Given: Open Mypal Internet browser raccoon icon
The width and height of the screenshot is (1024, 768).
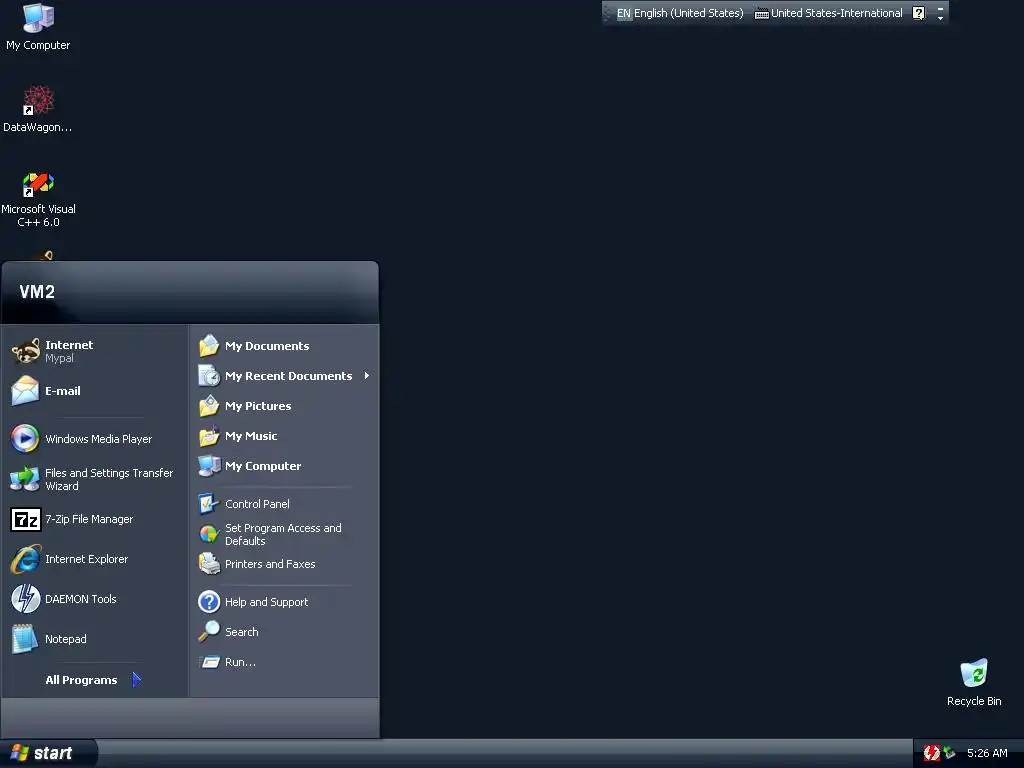Looking at the screenshot, I should [25, 351].
